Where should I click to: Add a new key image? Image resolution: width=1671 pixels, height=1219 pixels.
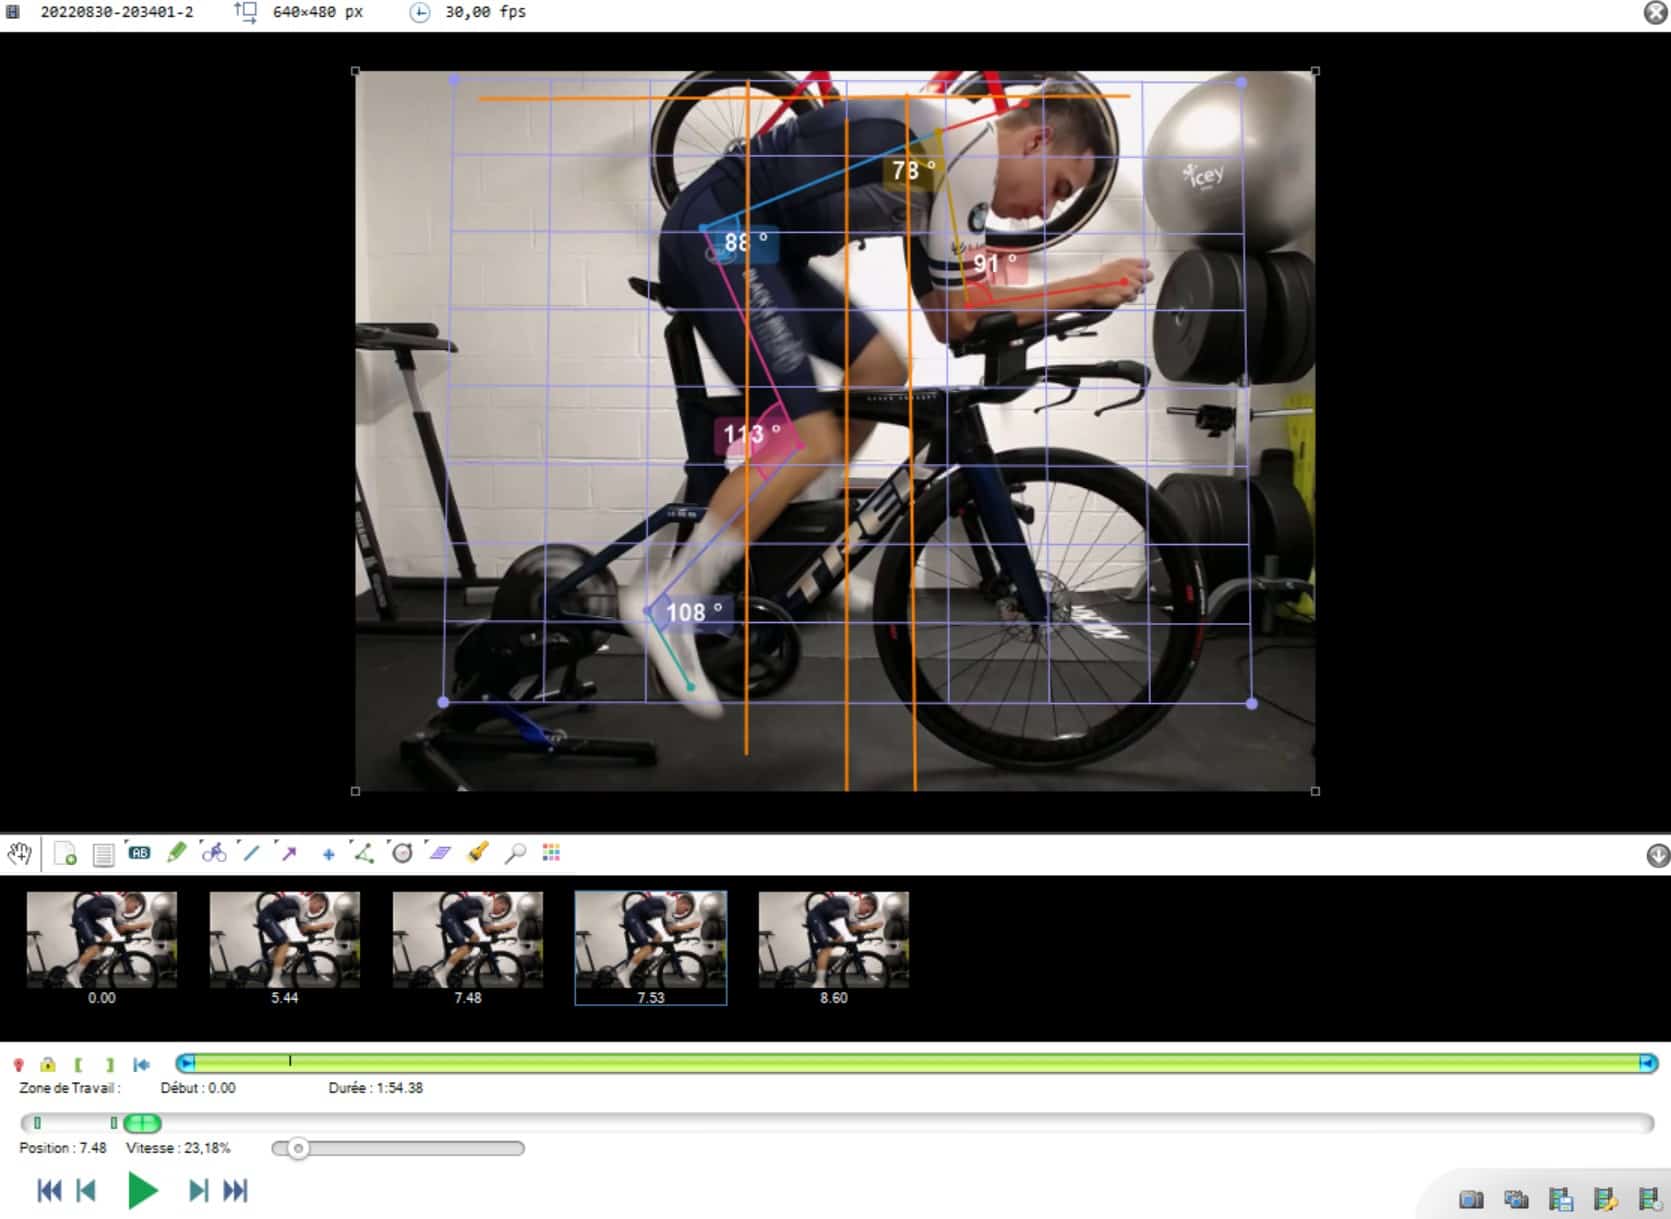coord(65,854)
